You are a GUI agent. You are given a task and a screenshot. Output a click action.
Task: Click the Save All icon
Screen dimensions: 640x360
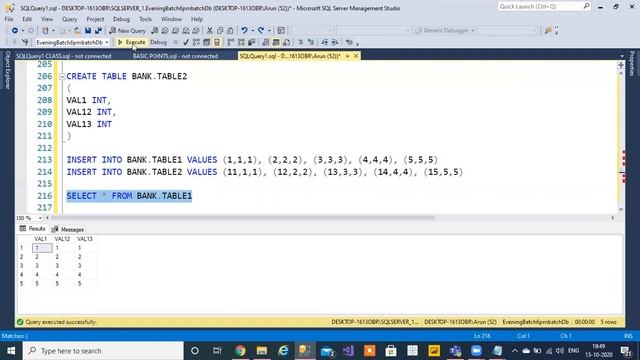pyautogui.click(x=98, y=31)
